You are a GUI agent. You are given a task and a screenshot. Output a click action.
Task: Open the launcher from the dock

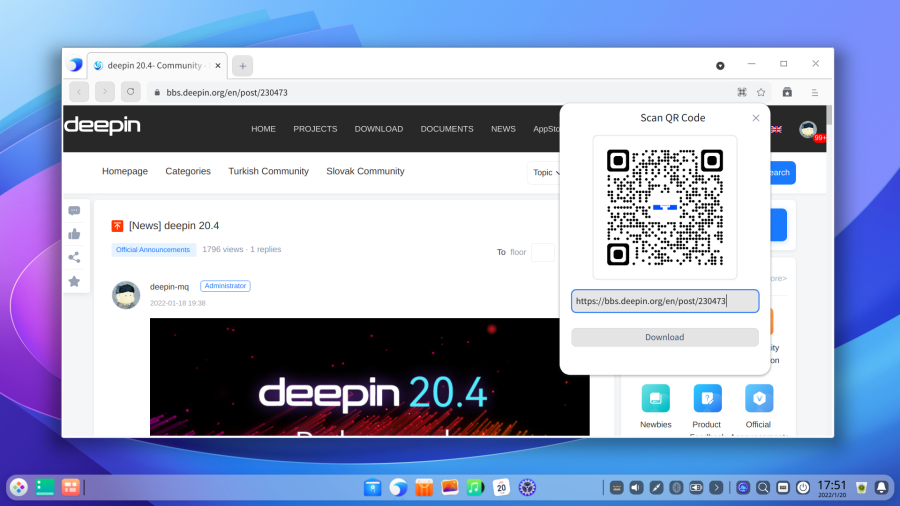(19, 487)
